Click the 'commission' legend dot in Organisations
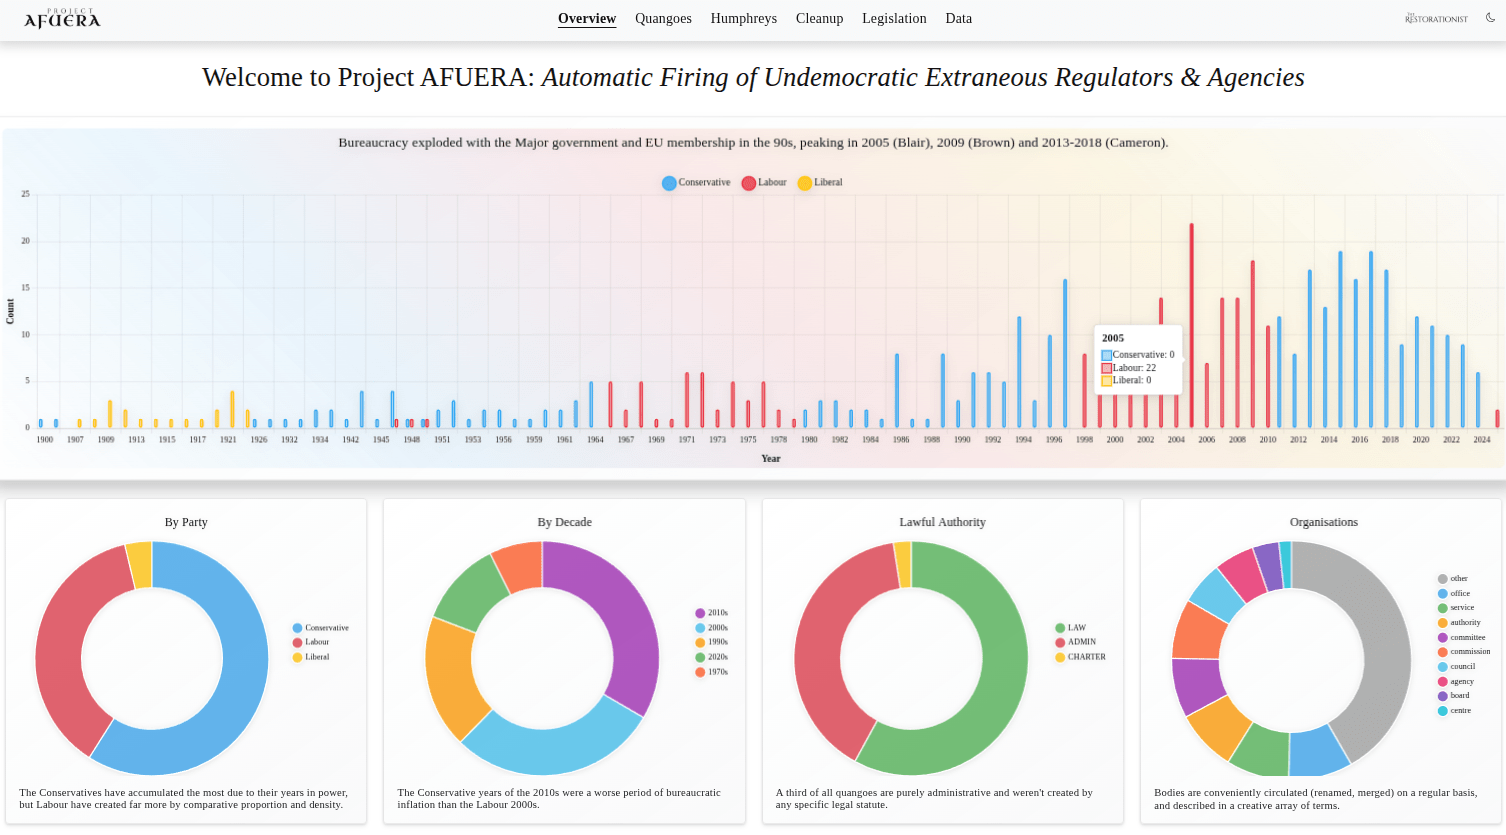The image size is (1506, 835). pos(1443,652)
